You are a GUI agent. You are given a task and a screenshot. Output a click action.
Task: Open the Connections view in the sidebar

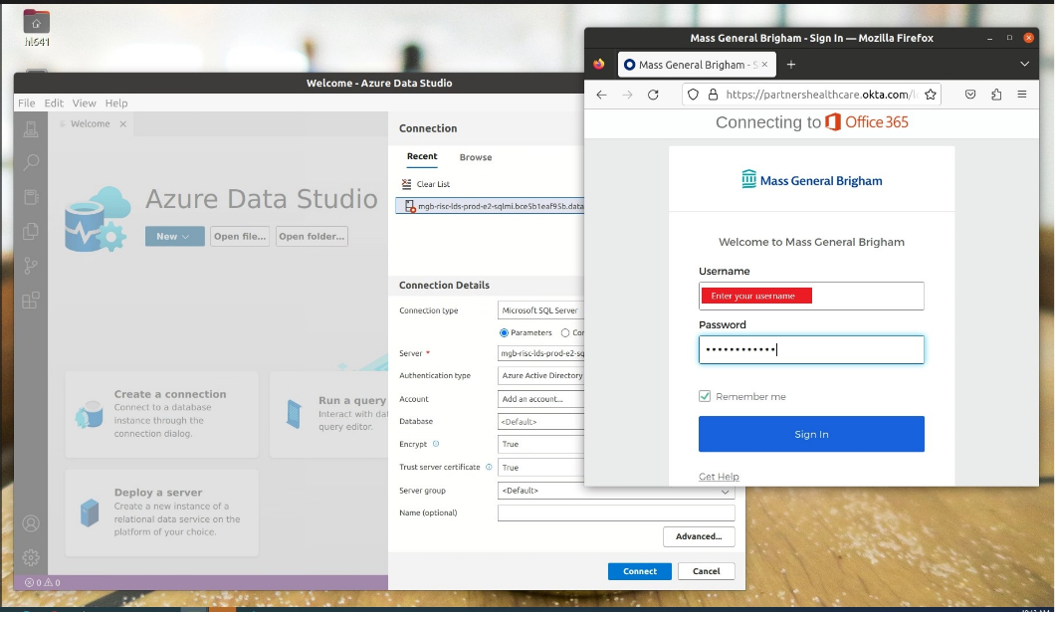(x=31, y=129)
